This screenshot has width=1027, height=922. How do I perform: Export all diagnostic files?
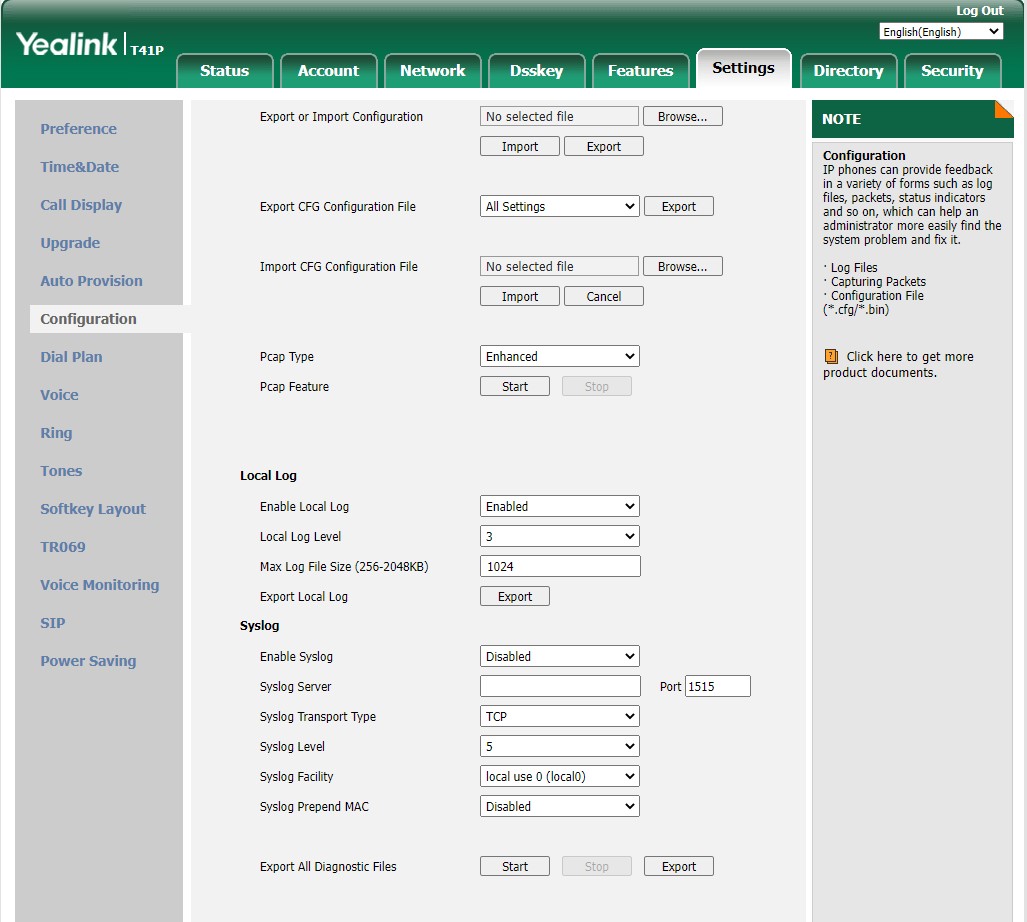[678, 867]
